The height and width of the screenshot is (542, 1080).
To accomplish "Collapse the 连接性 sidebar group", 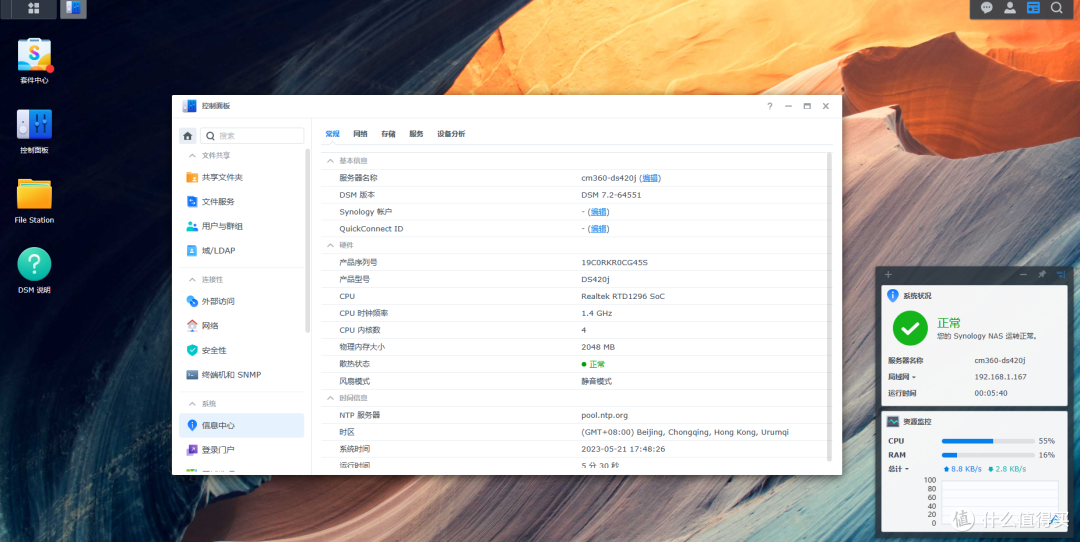I will pos(192,280).
